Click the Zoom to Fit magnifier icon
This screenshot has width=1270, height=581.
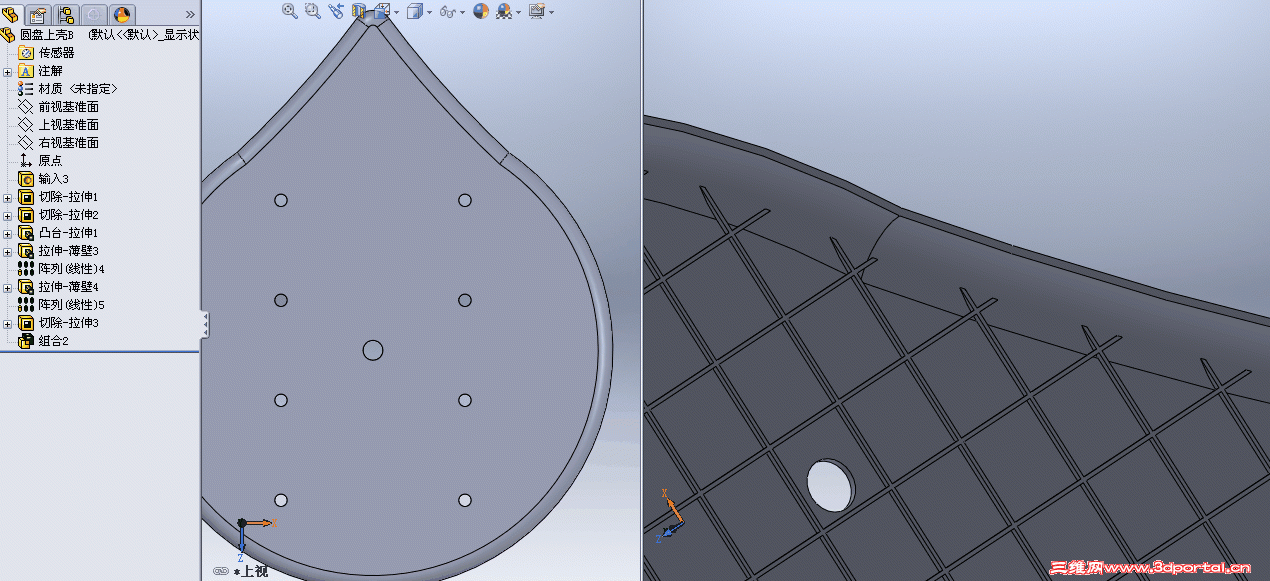290,11
